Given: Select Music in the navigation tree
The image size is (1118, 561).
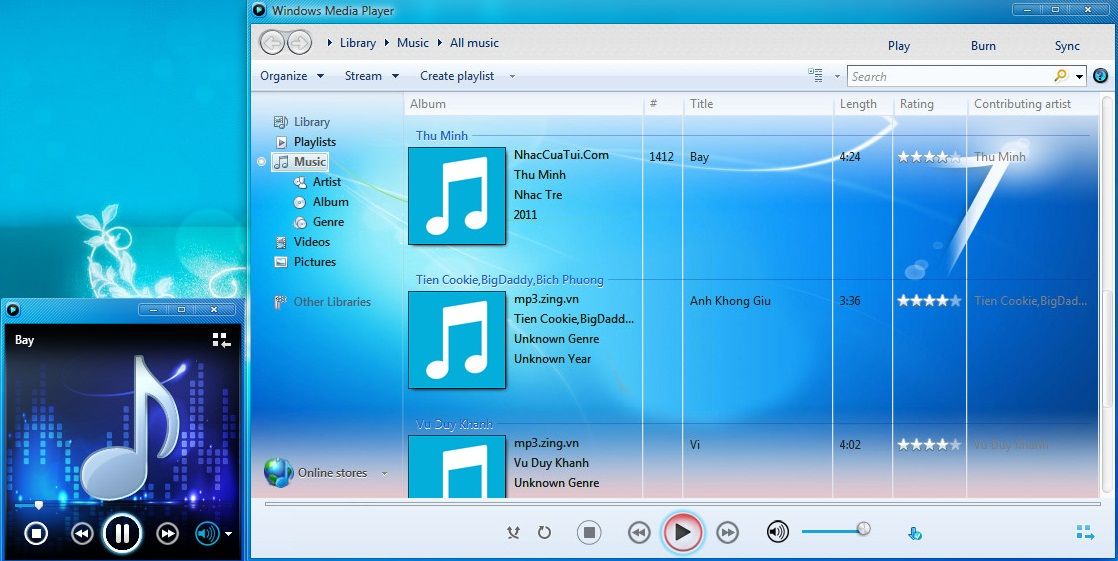Looking at the screenshot, I should click(x=301, y=162).
